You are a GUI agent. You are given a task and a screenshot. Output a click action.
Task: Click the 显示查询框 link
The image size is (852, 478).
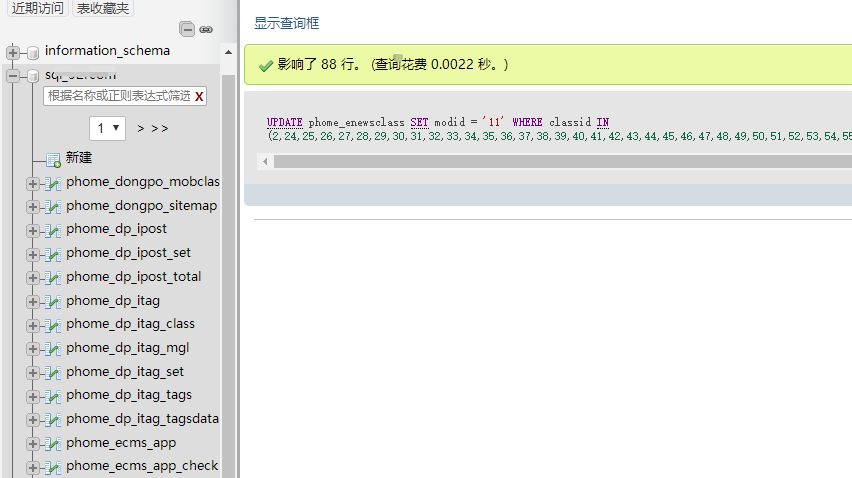click(x=287, y=22)
